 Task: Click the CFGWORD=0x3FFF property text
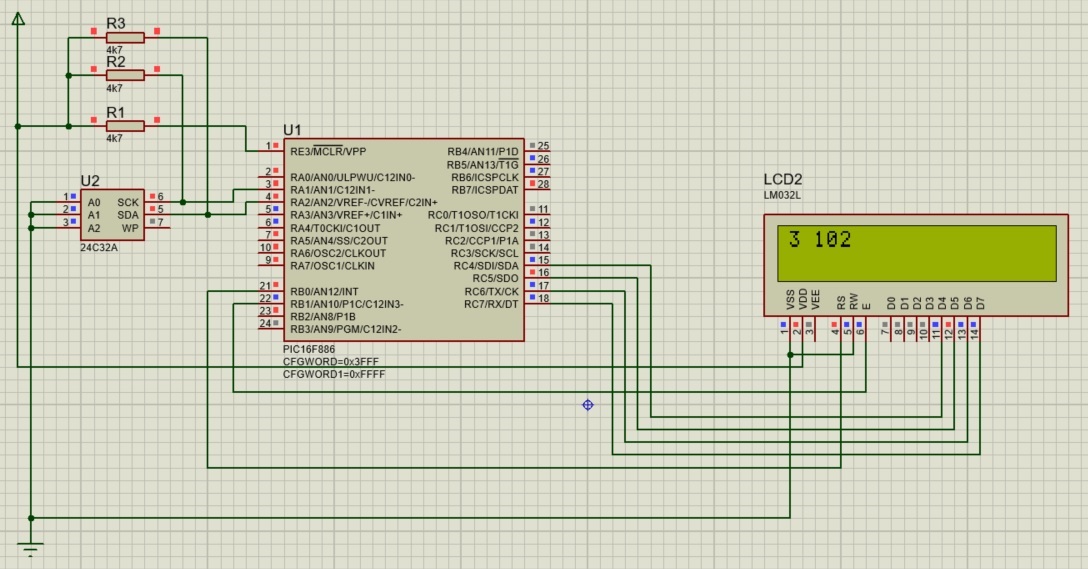[331, 361]
